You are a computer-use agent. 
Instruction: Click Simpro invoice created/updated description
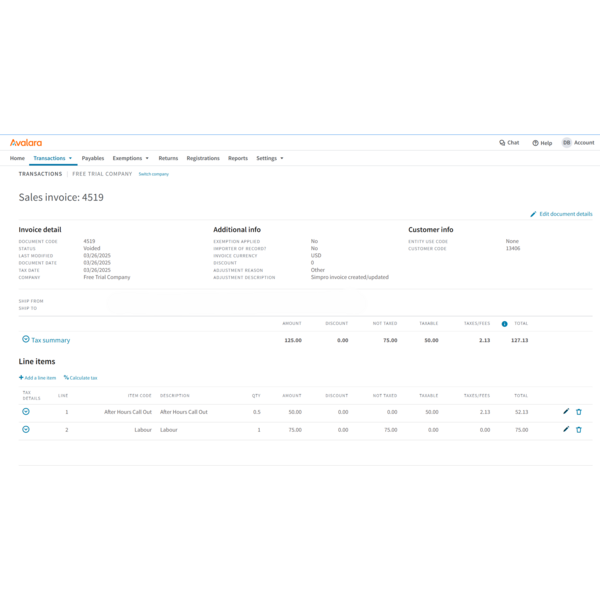(350, 277)
